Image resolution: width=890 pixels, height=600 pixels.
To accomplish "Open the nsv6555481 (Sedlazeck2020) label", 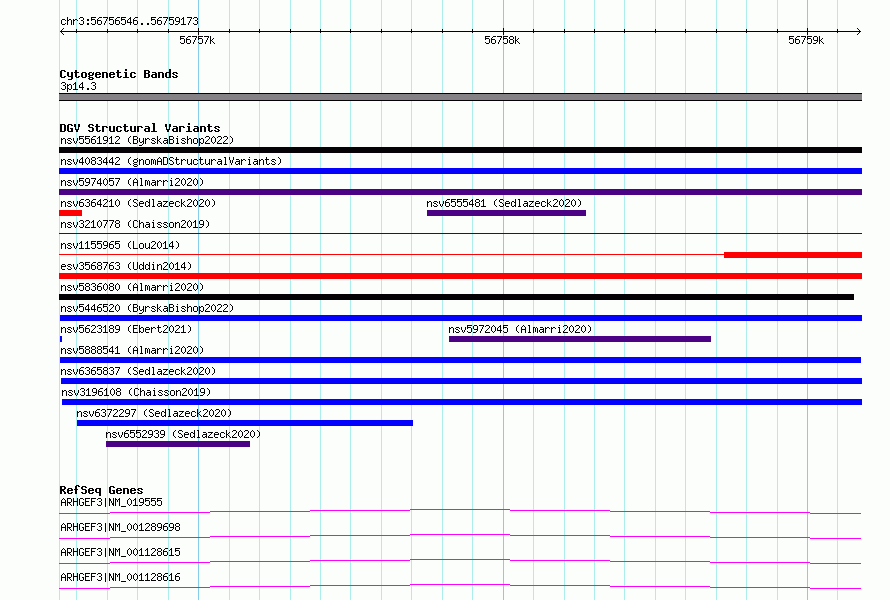I will click(504, 203).
